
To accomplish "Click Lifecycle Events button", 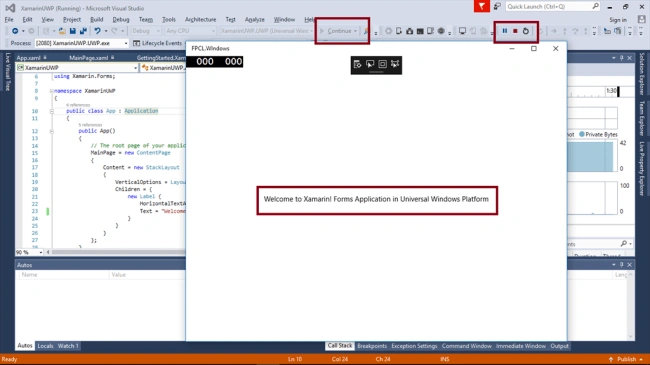I will click(158, 43).
